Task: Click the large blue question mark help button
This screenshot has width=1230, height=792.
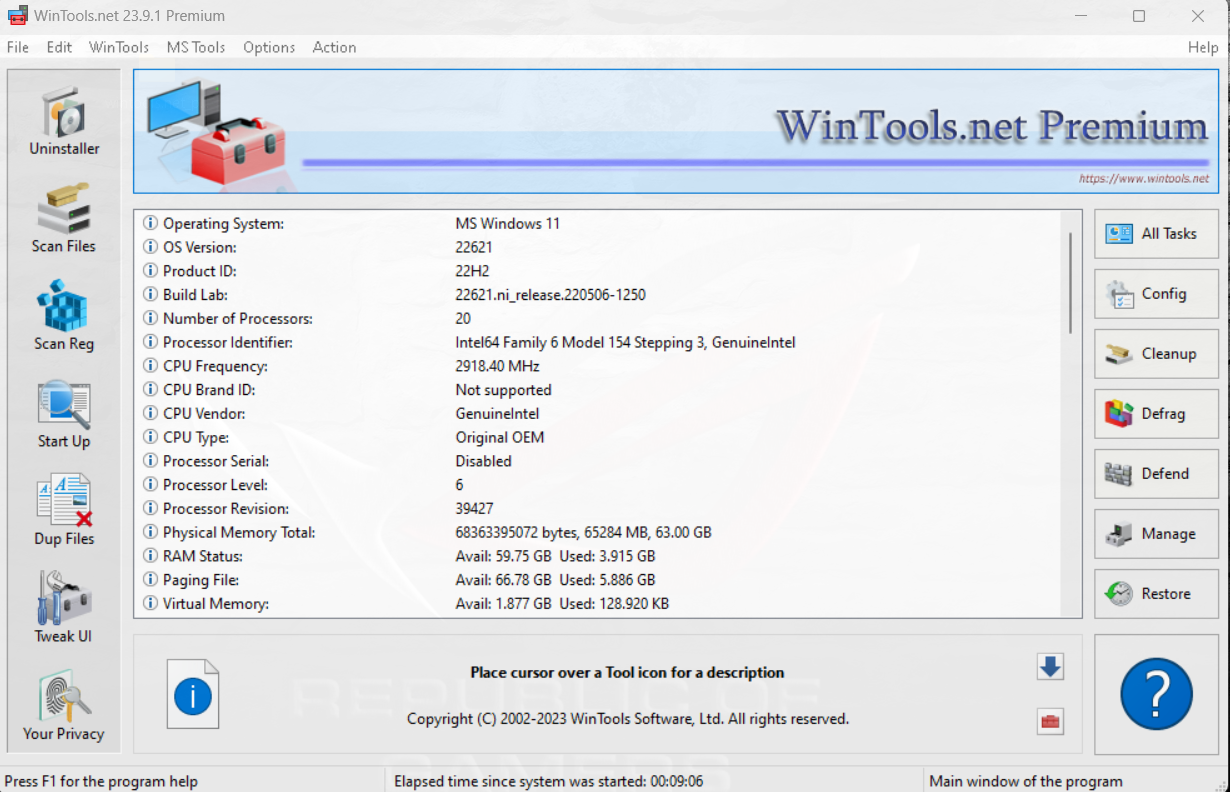Action: point(1156,694)
